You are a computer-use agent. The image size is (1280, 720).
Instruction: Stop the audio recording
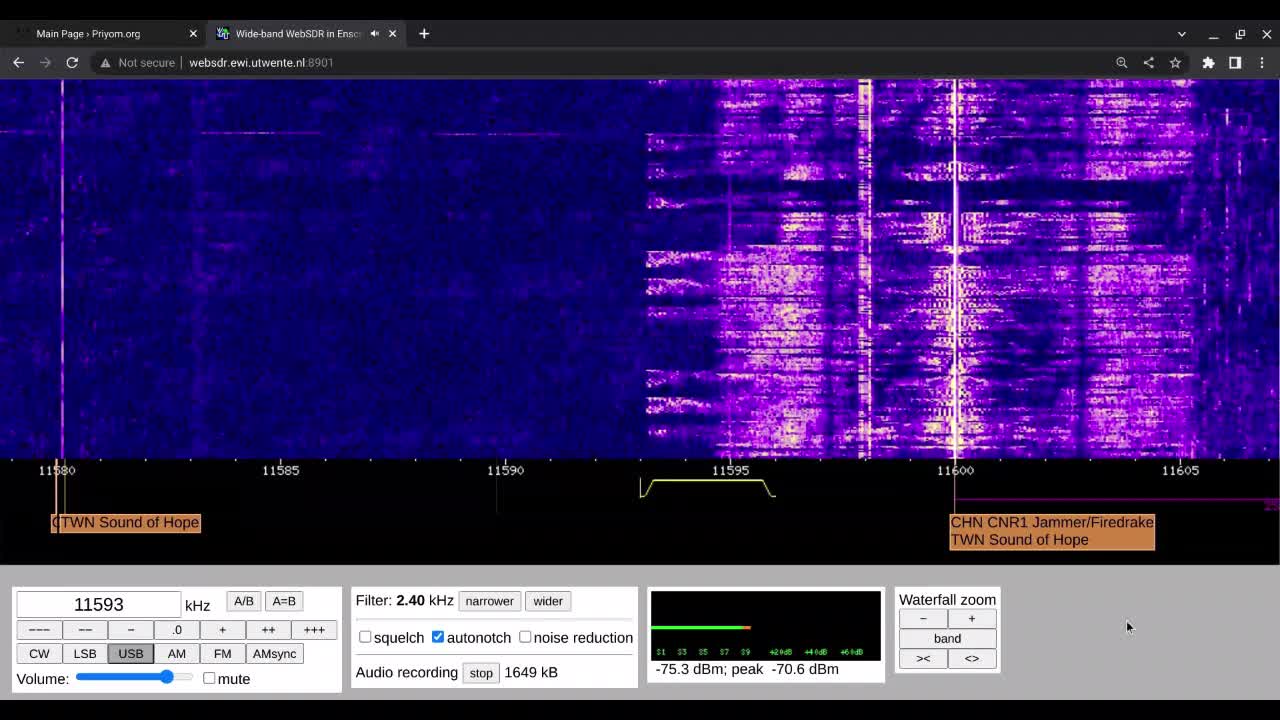(481, 673)
